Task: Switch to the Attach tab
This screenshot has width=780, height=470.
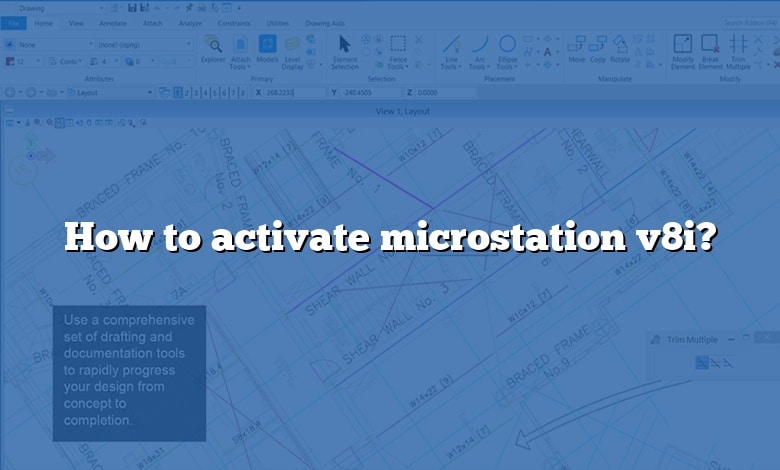Action: (x=153, y=23)
